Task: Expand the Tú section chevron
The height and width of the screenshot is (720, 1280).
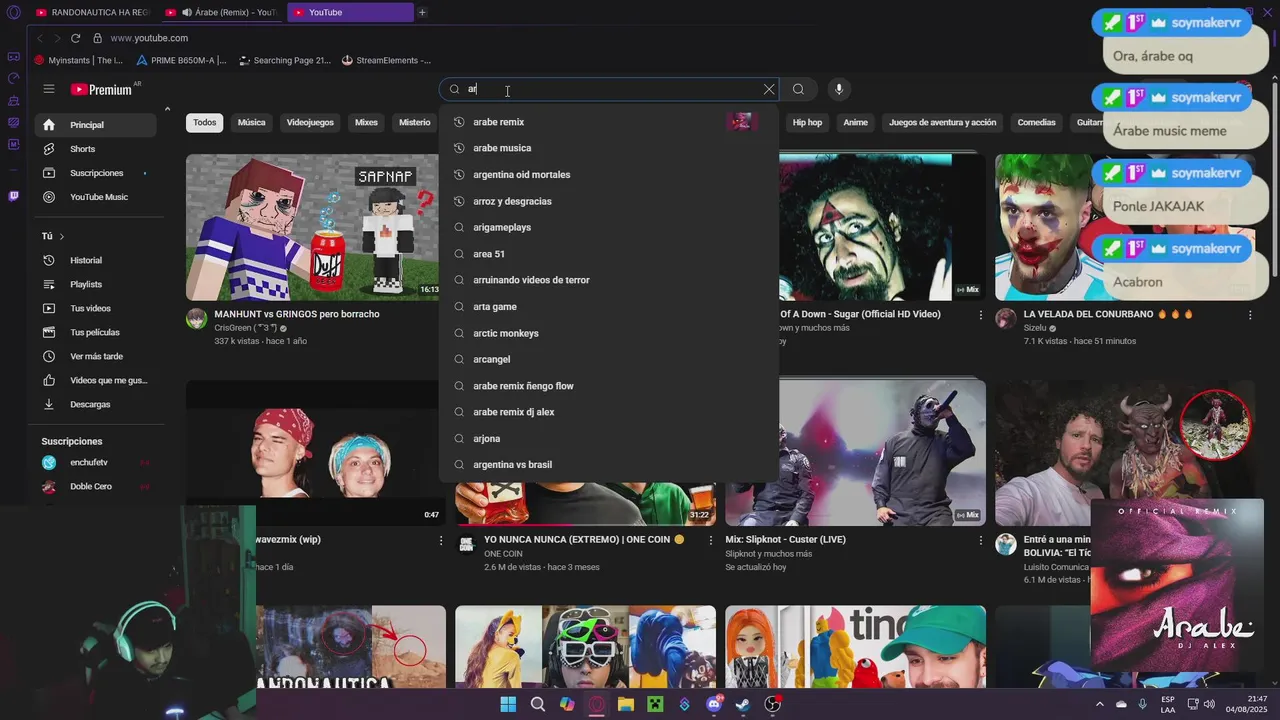Action: [62, 237]
